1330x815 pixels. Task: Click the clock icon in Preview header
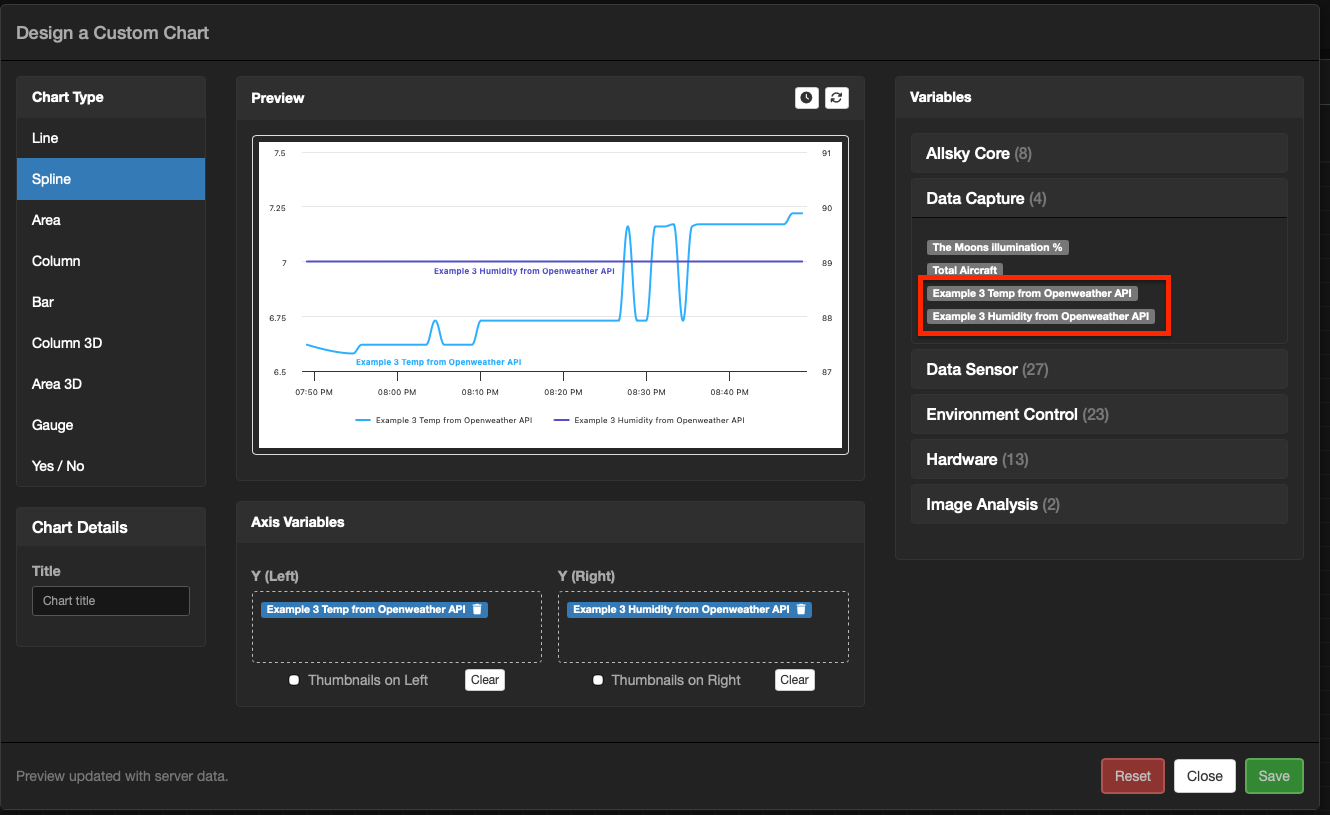pyautogui.click(x=806, y=98)
